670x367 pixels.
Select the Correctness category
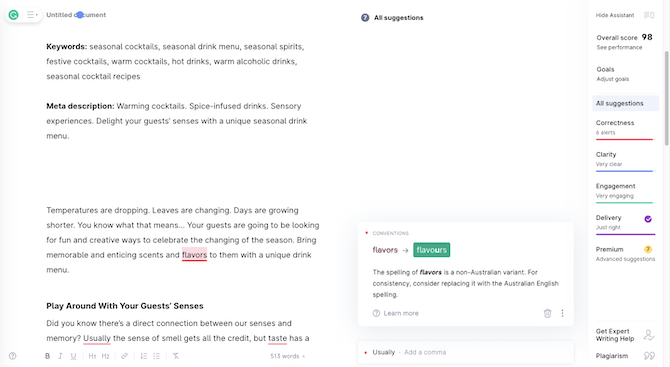point(624,127)
